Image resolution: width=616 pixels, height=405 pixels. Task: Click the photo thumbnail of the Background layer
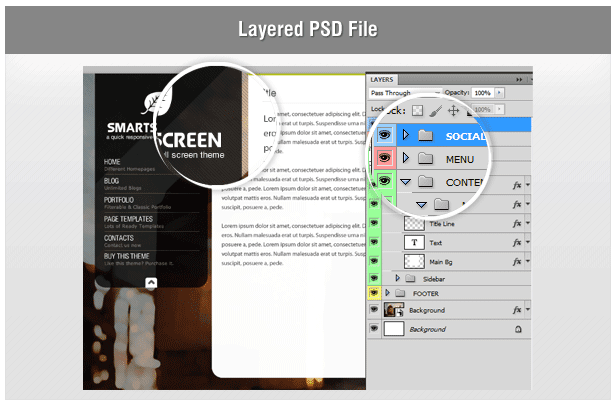394,310
